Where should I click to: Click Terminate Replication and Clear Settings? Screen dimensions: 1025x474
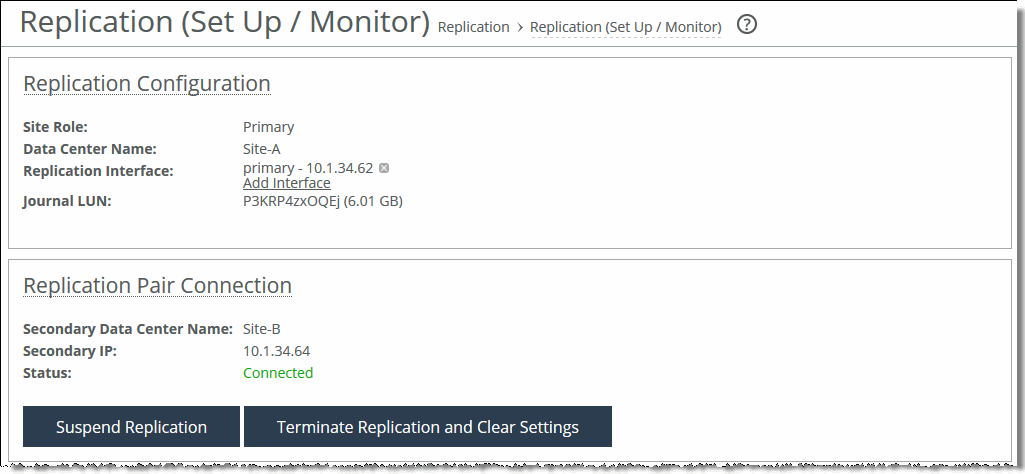(x=428, y=427)
